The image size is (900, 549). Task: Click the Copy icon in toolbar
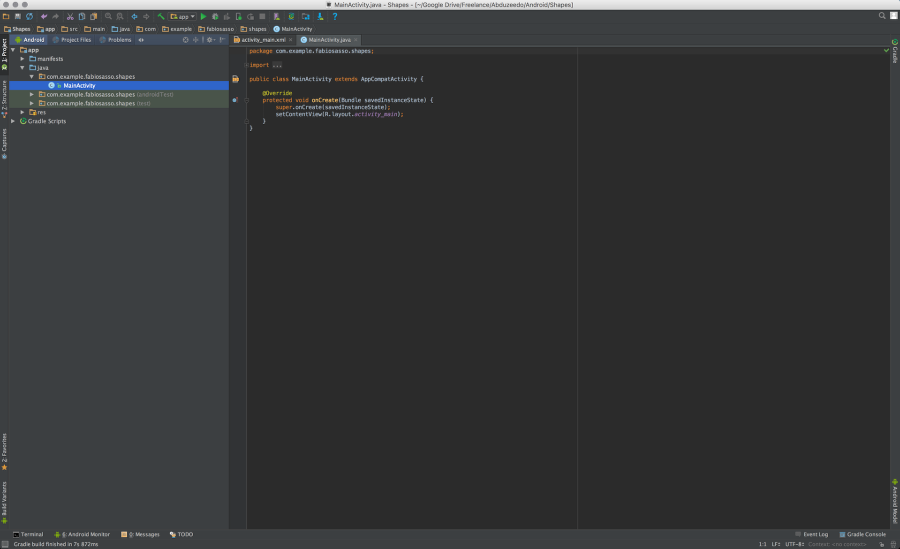pyautogui.click(x=82, y=17)
